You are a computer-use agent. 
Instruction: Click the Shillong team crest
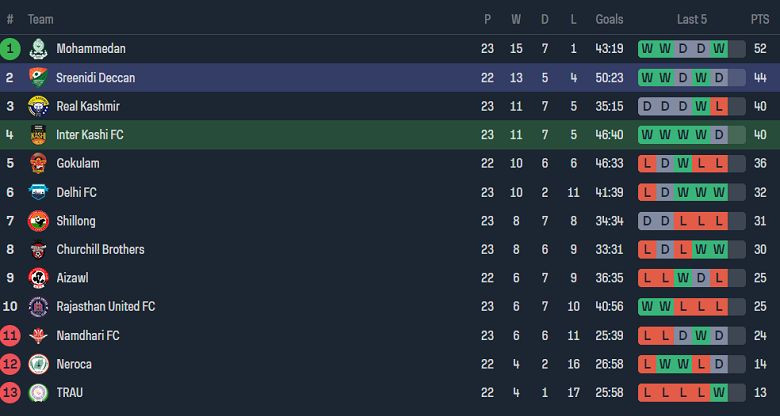(x=38, y=221)
